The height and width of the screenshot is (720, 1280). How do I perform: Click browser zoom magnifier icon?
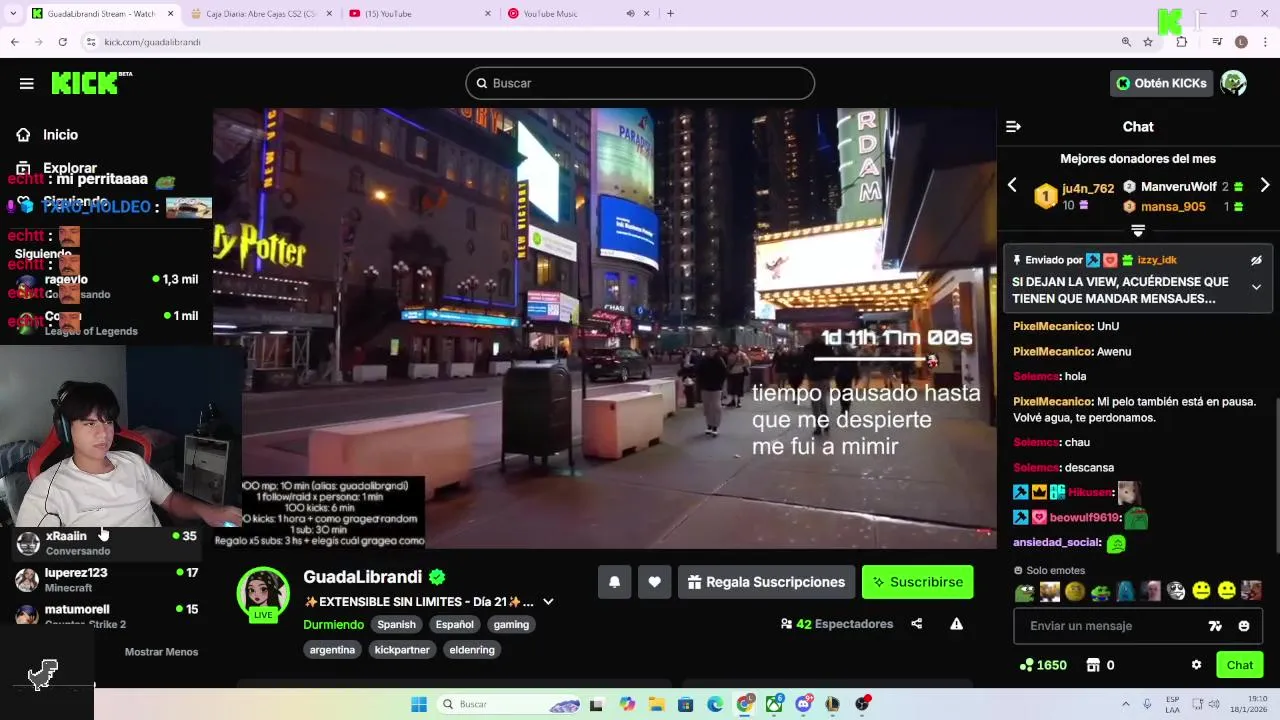1126,42
